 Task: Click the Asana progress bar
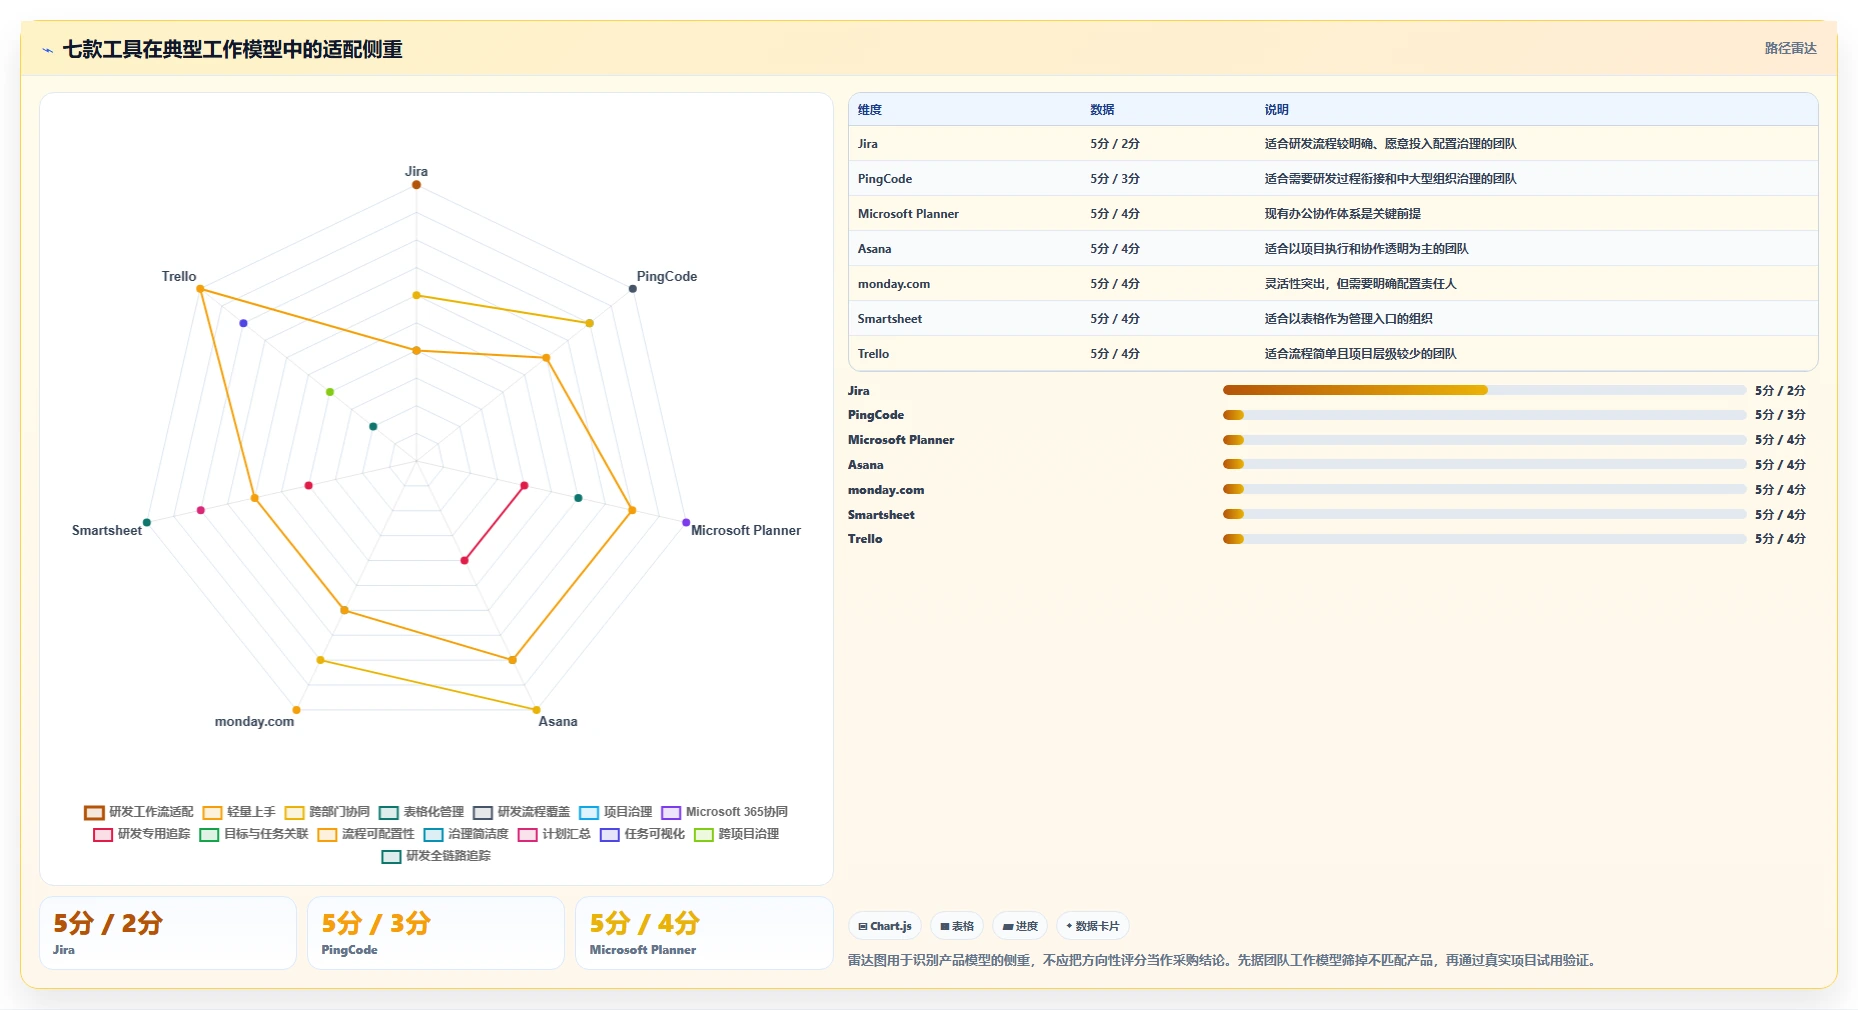(1484, 465)
